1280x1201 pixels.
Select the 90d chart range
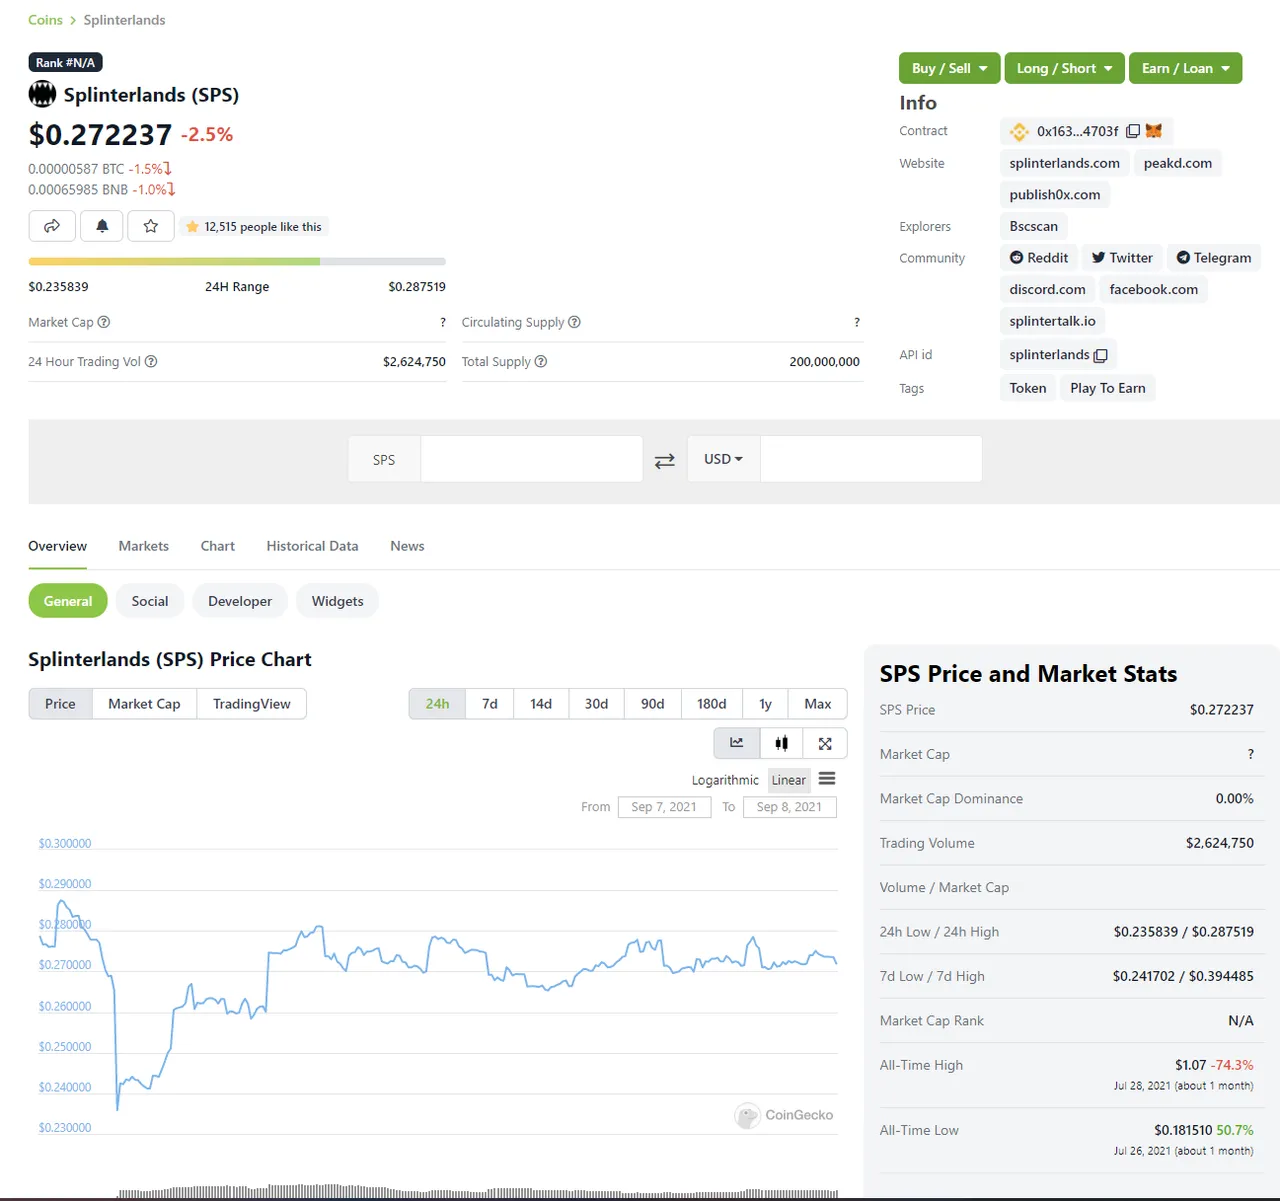(653, 704)
